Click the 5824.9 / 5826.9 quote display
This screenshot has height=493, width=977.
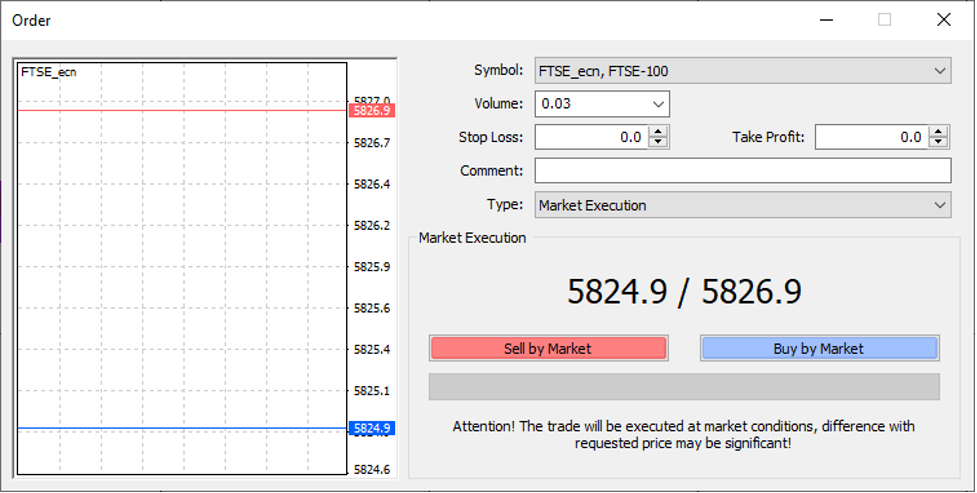pyautogui.click(x=684, y=291)
